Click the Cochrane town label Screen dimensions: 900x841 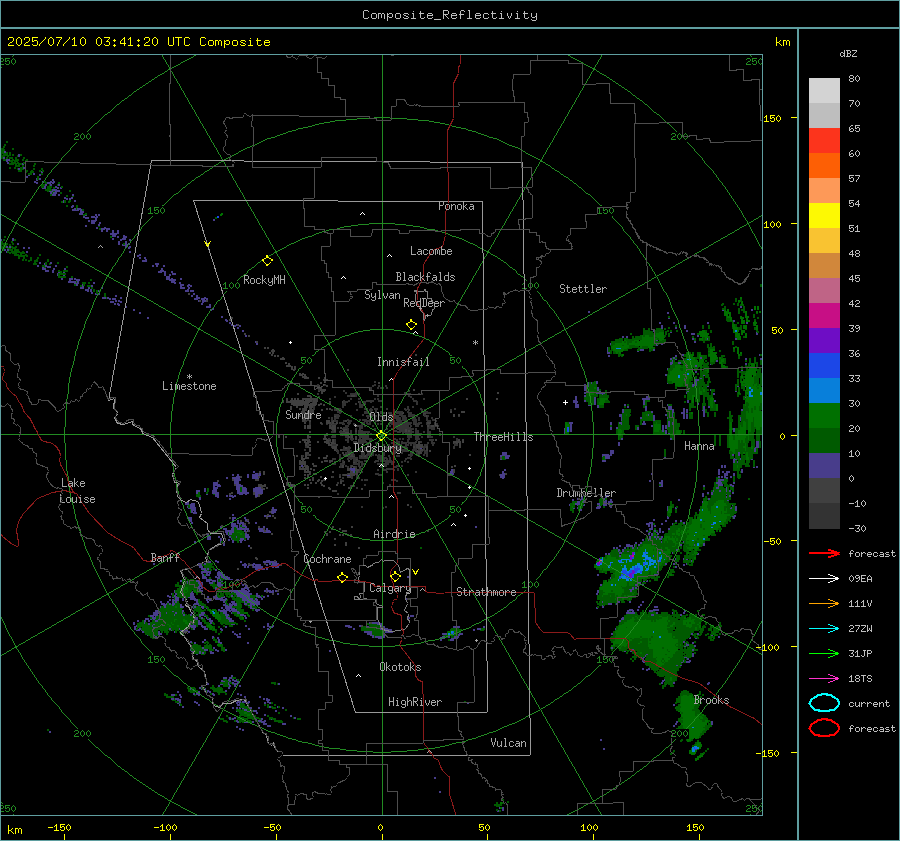[x=327, y=559]
